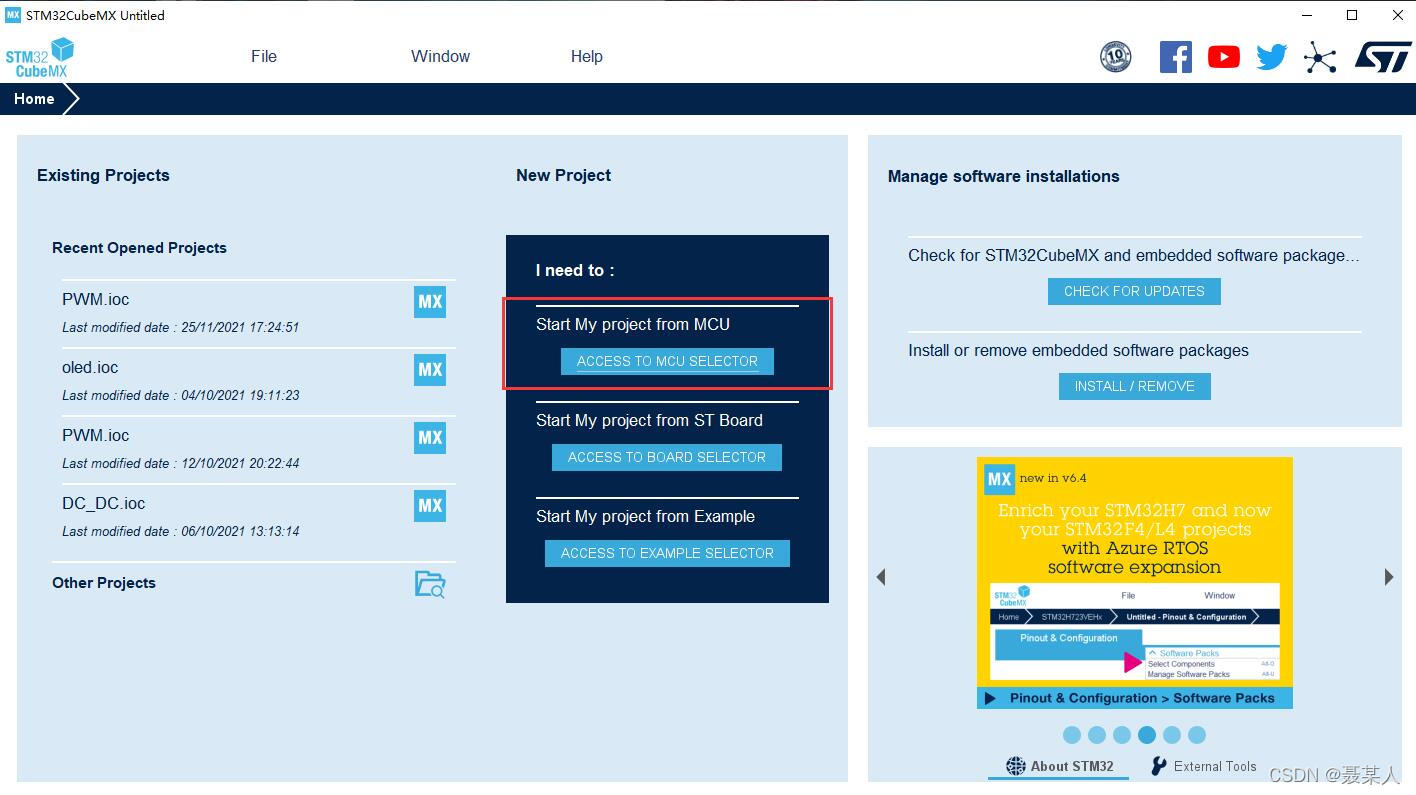Go to the Home breadcrumb
Image resolution: width=1416 pixels, height=795 pixels.
click(x=34, y=99)
